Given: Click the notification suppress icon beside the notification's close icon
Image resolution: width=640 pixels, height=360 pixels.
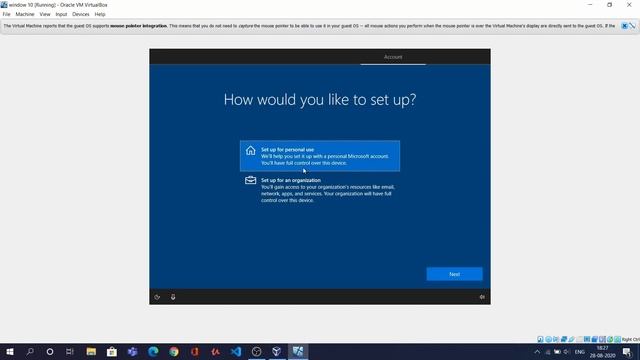Looking at the screenshot, I should [x=632, y=26].
